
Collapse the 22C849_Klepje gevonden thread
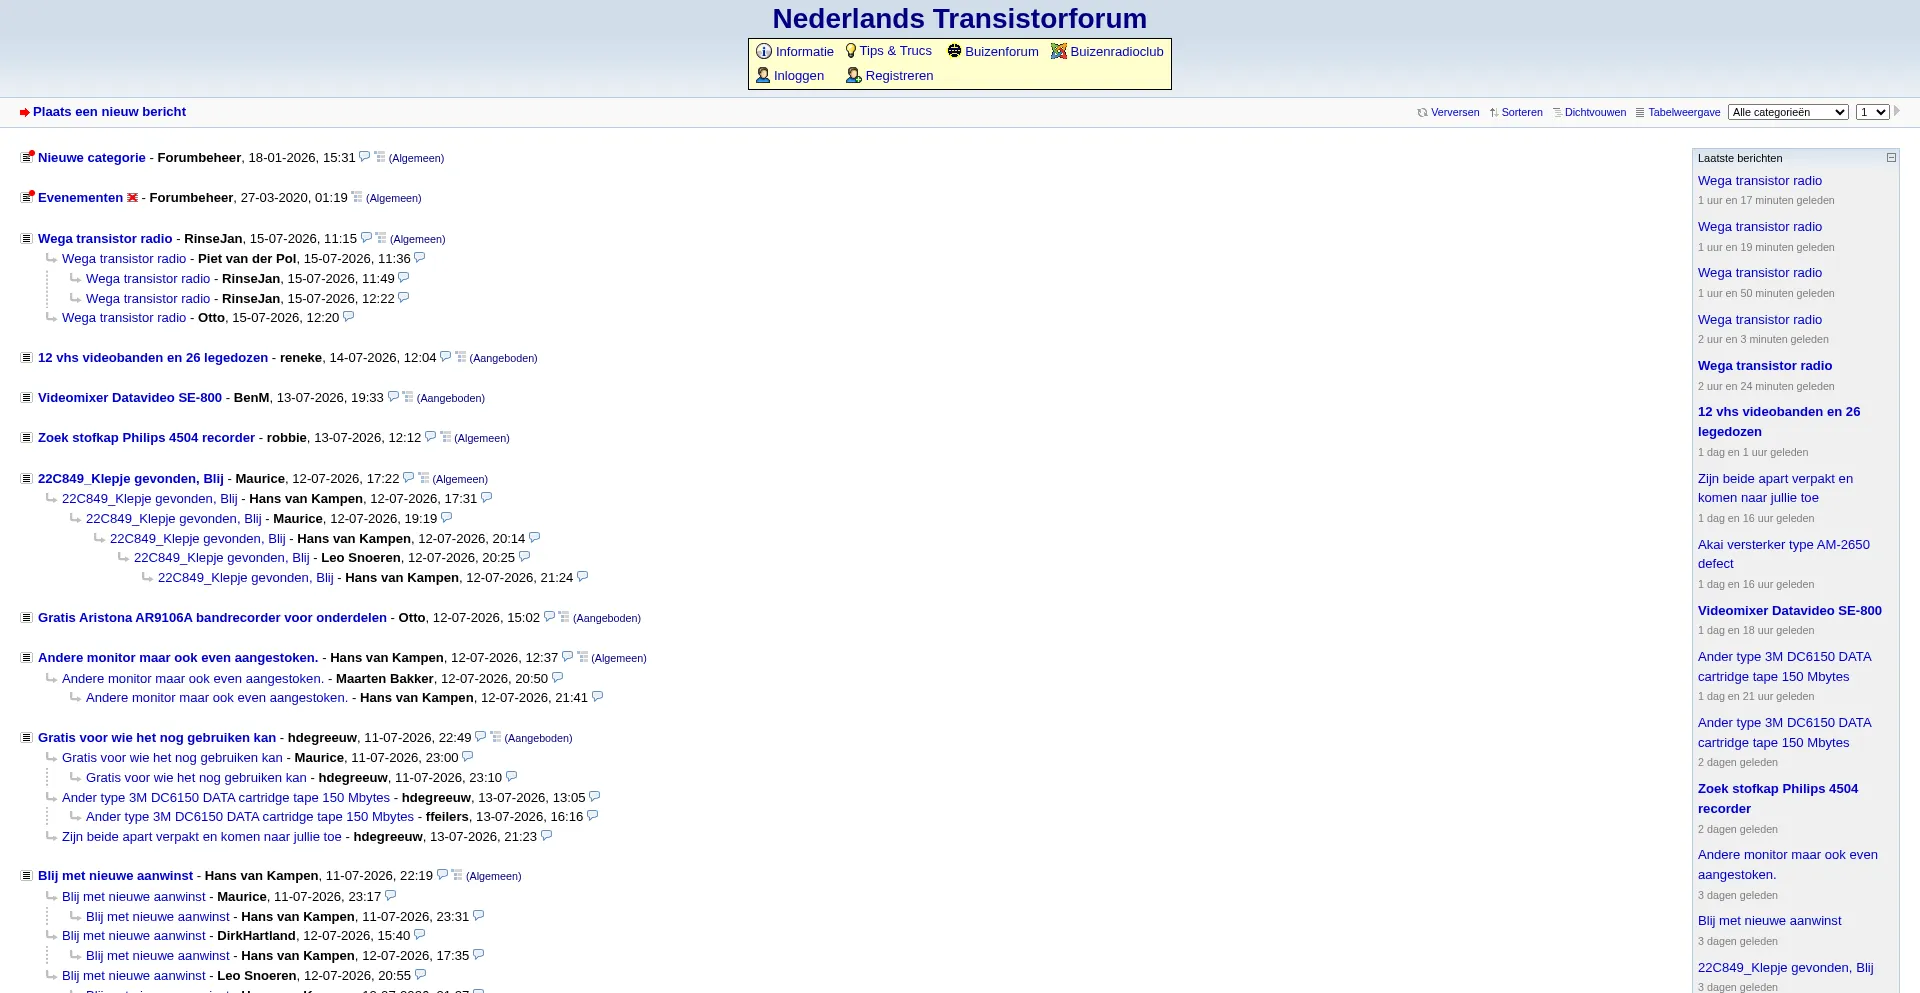(26, 478)
